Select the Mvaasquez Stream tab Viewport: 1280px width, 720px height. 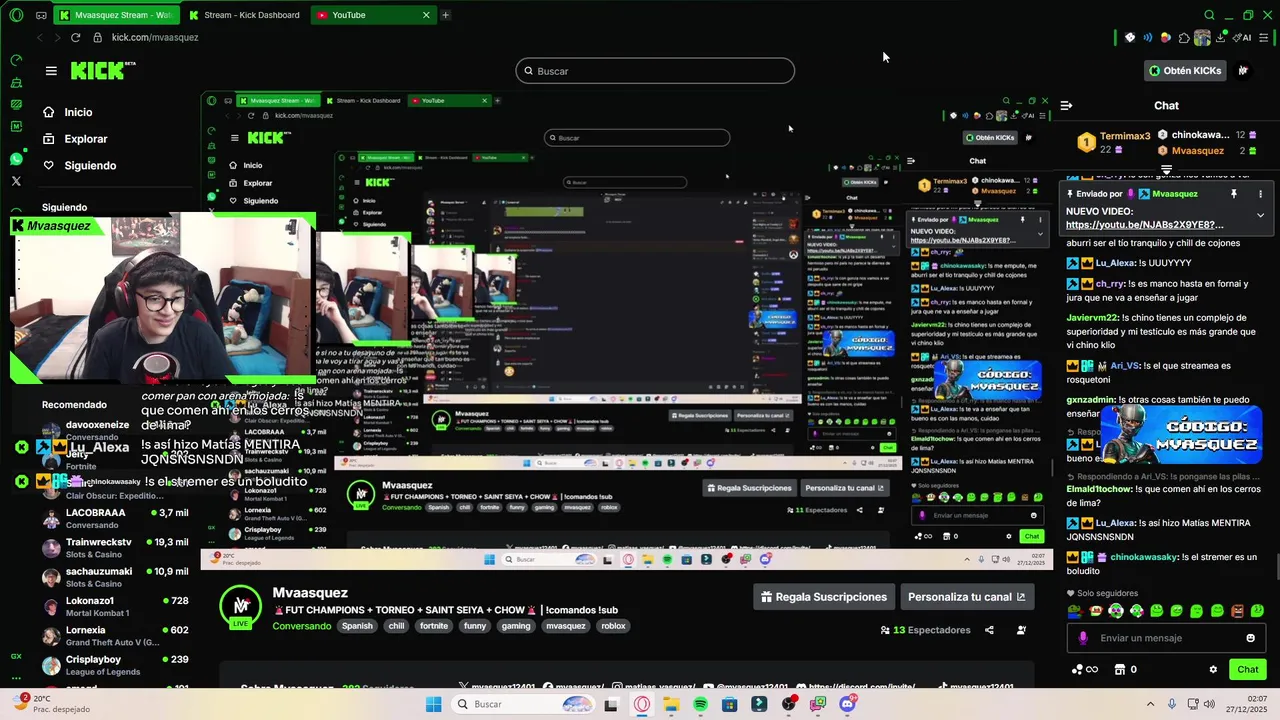point(117,15)
